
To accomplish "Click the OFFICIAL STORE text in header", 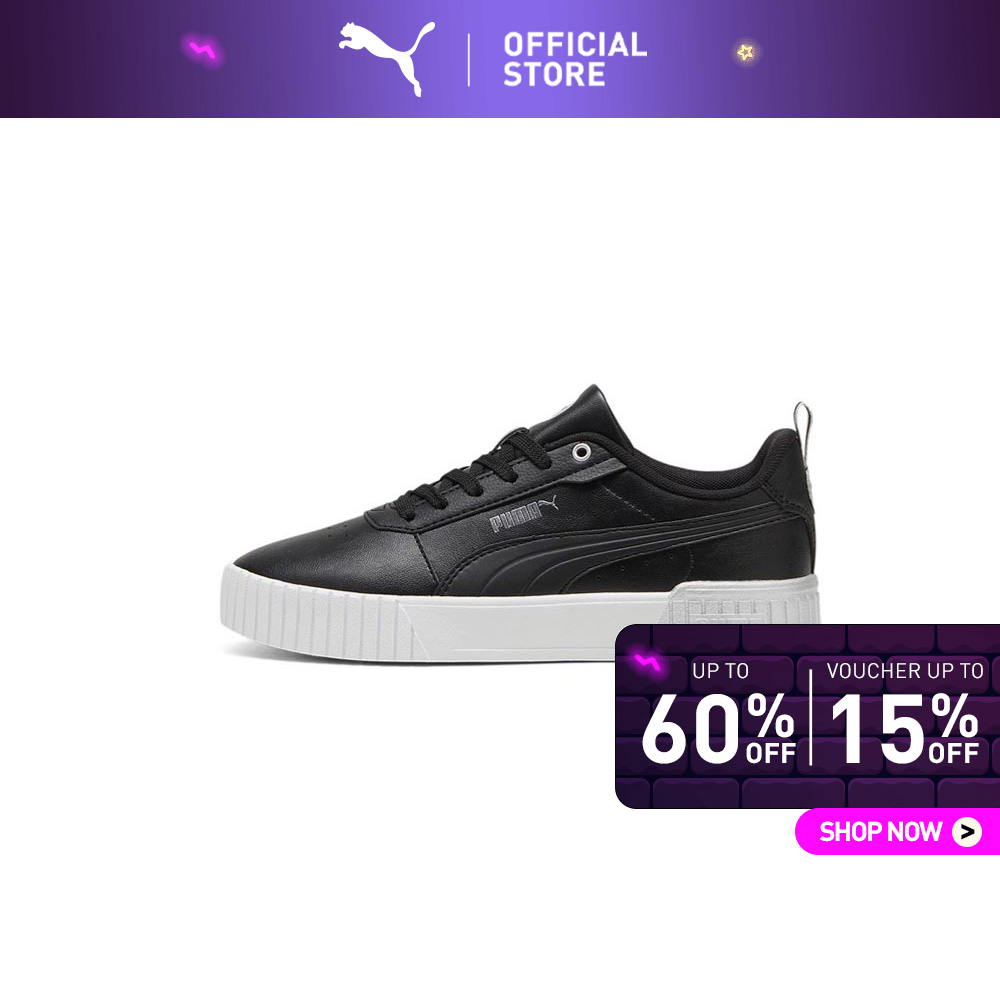I will (575, 59).
